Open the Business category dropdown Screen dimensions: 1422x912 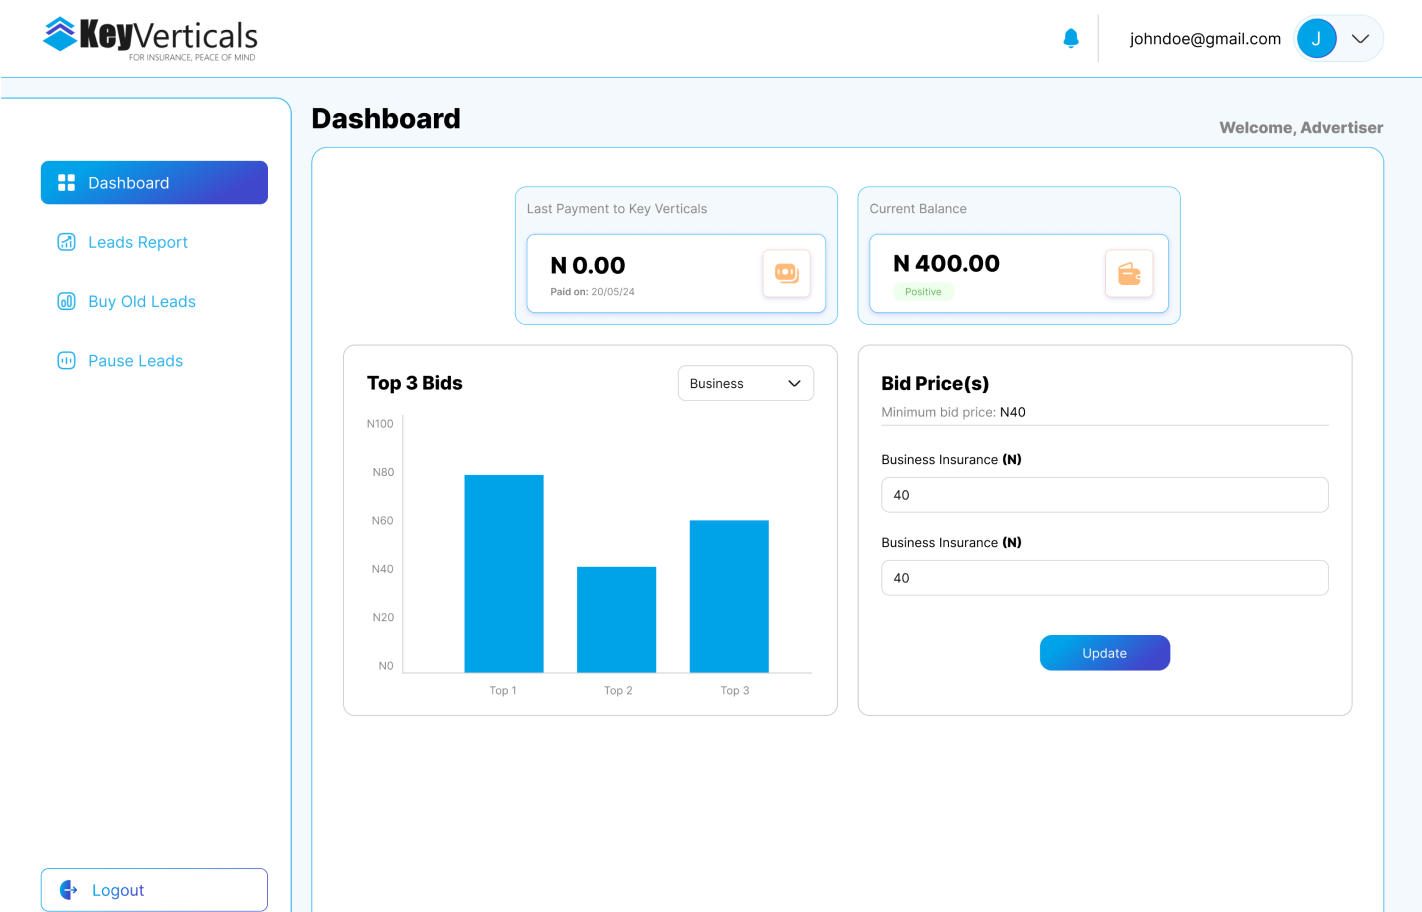pos(746,383)
